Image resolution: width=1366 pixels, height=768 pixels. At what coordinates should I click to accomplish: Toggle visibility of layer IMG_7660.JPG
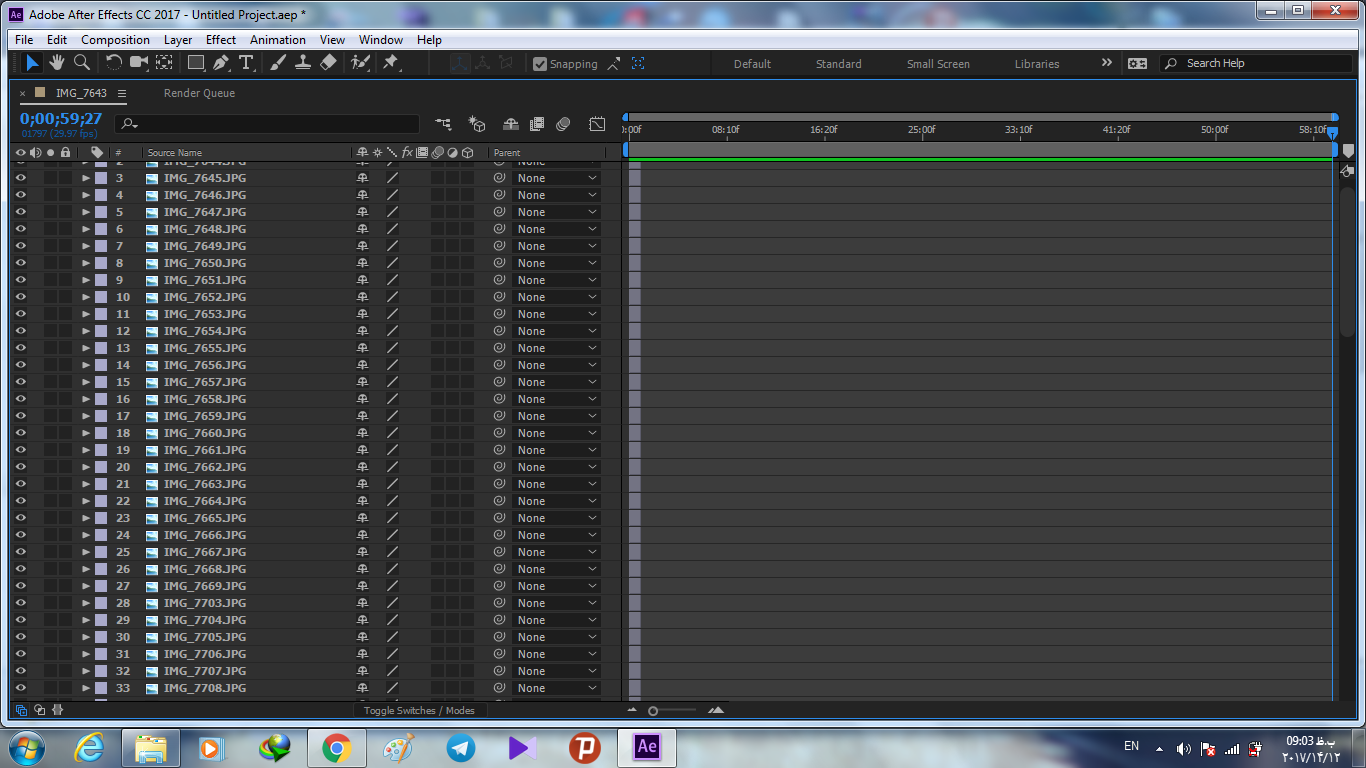(20, 433)
